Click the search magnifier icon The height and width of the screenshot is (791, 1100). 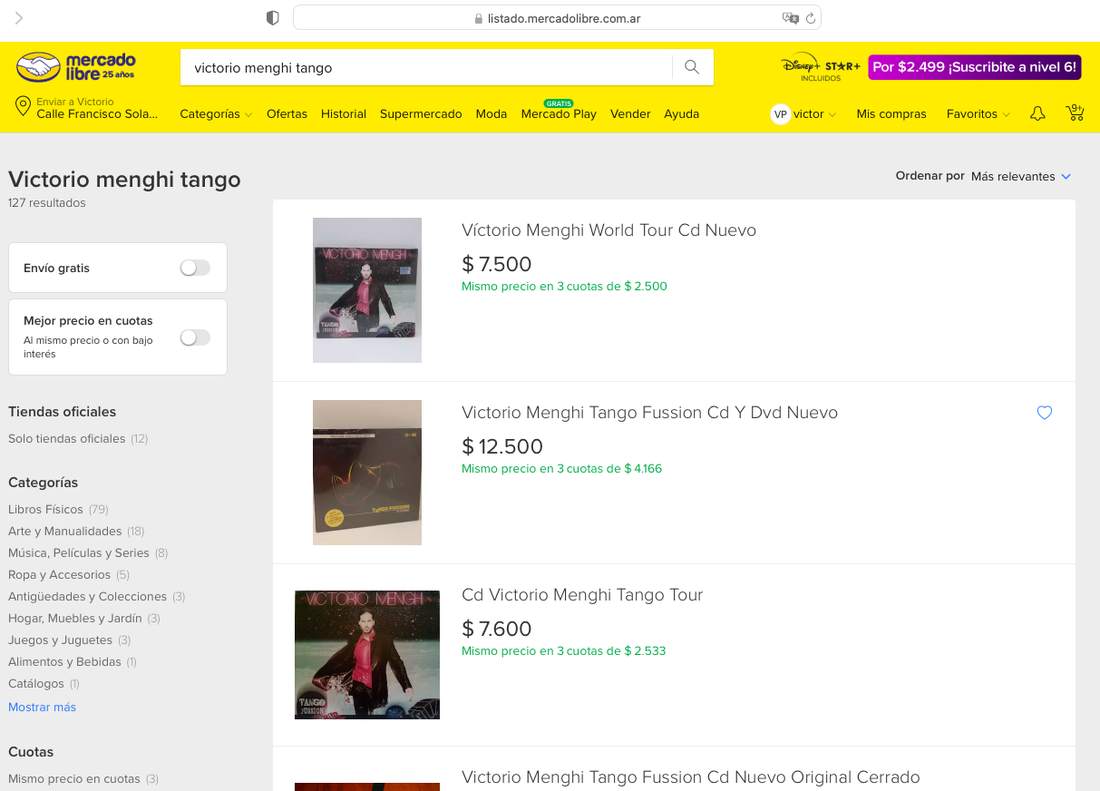coord(692,67)
